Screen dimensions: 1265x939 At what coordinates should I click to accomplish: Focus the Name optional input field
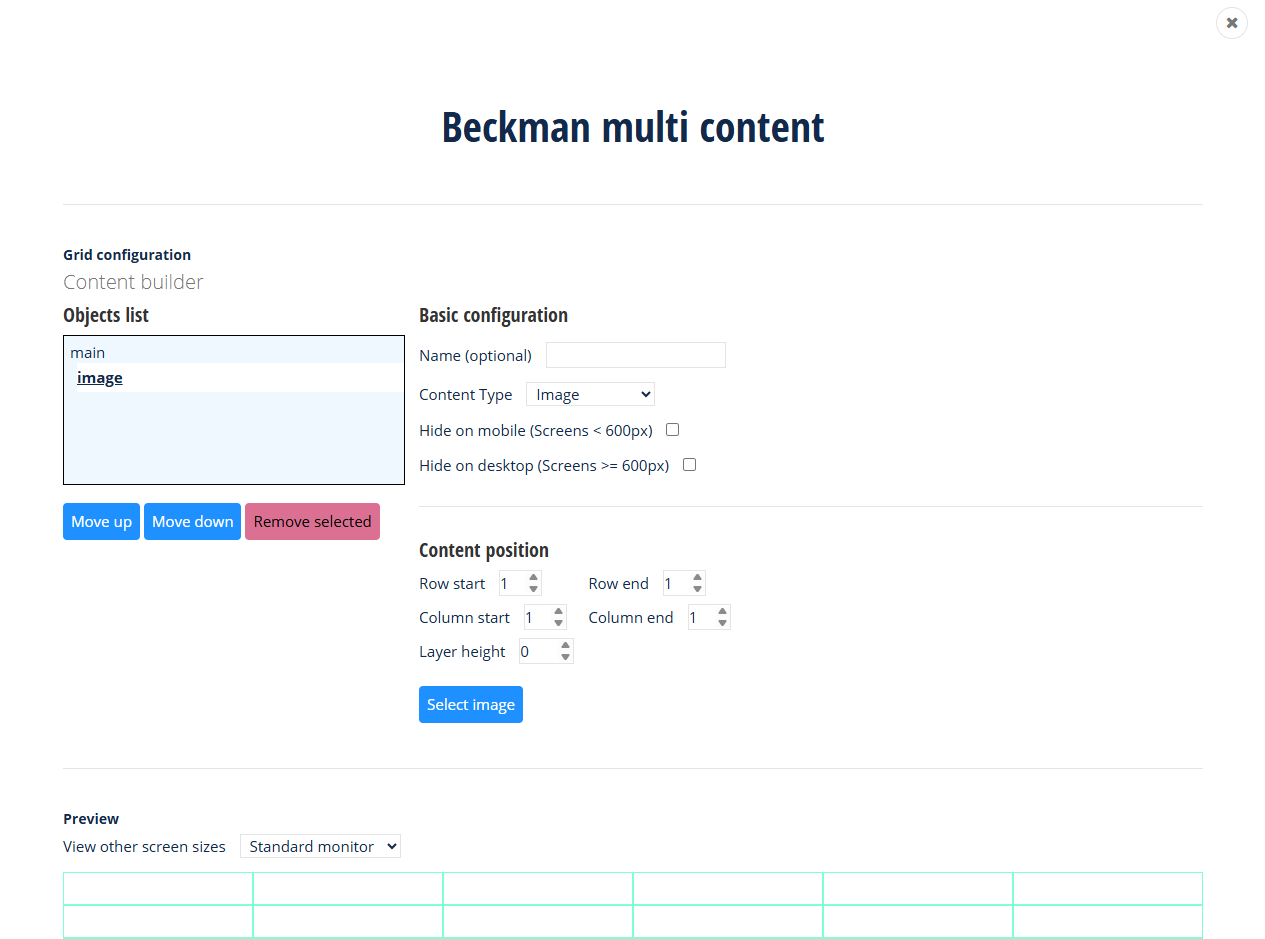pyautogui.click(x=635, y=354)
